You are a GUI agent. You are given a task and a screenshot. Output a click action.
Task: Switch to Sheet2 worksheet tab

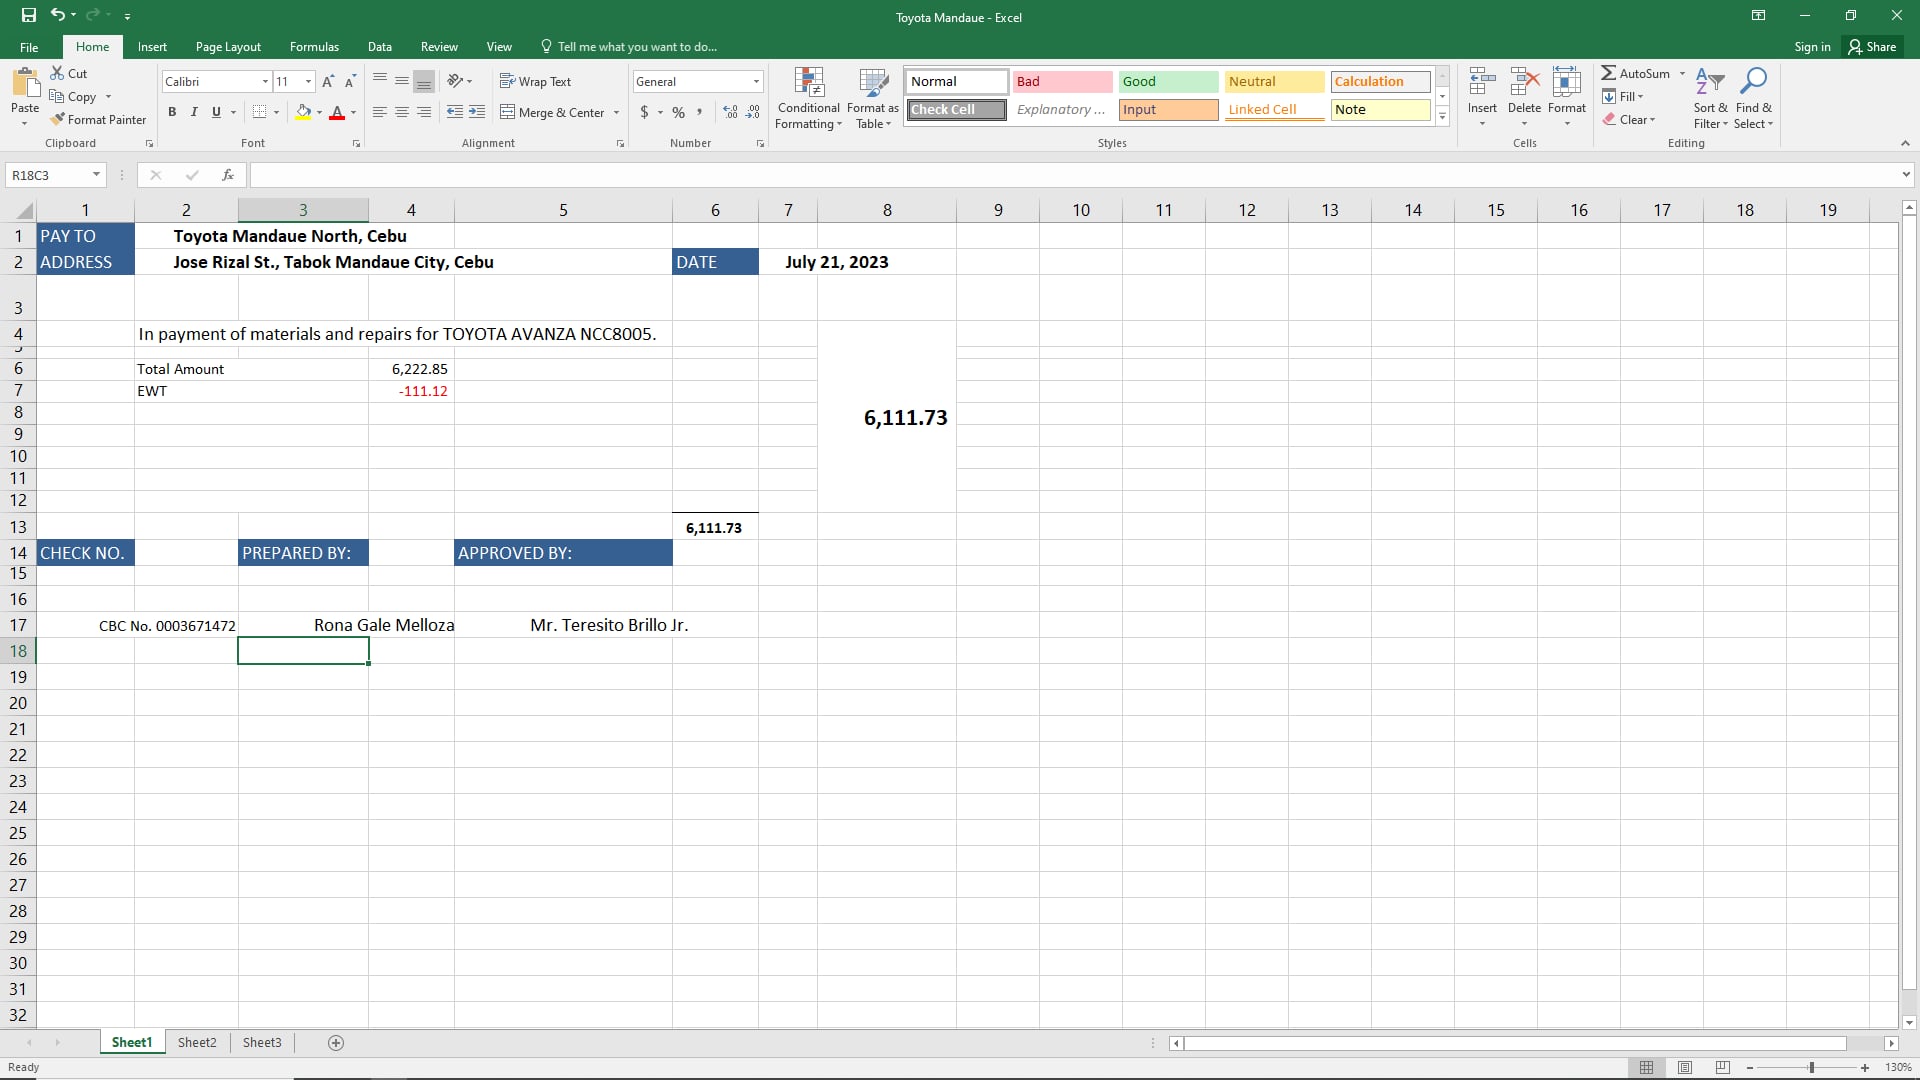(197, 1042)
